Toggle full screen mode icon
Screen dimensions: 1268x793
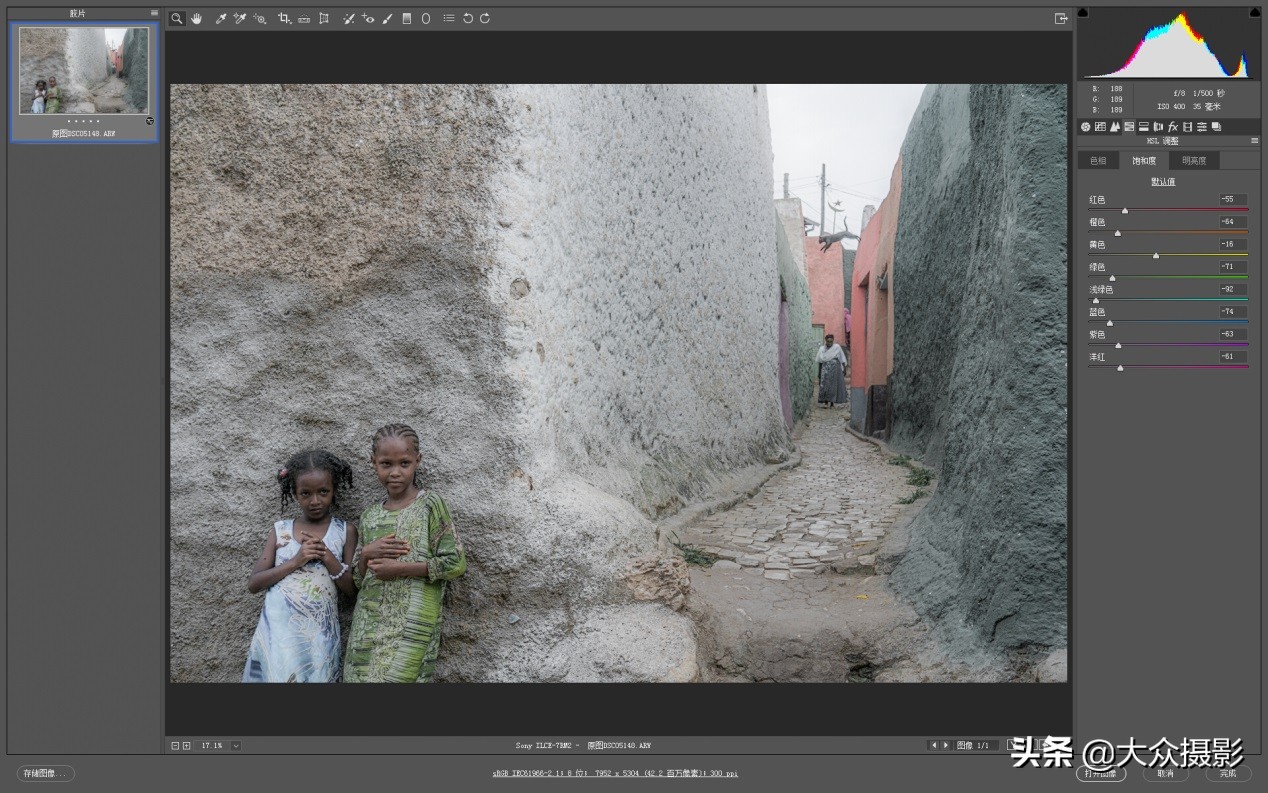click(1061, 18)
